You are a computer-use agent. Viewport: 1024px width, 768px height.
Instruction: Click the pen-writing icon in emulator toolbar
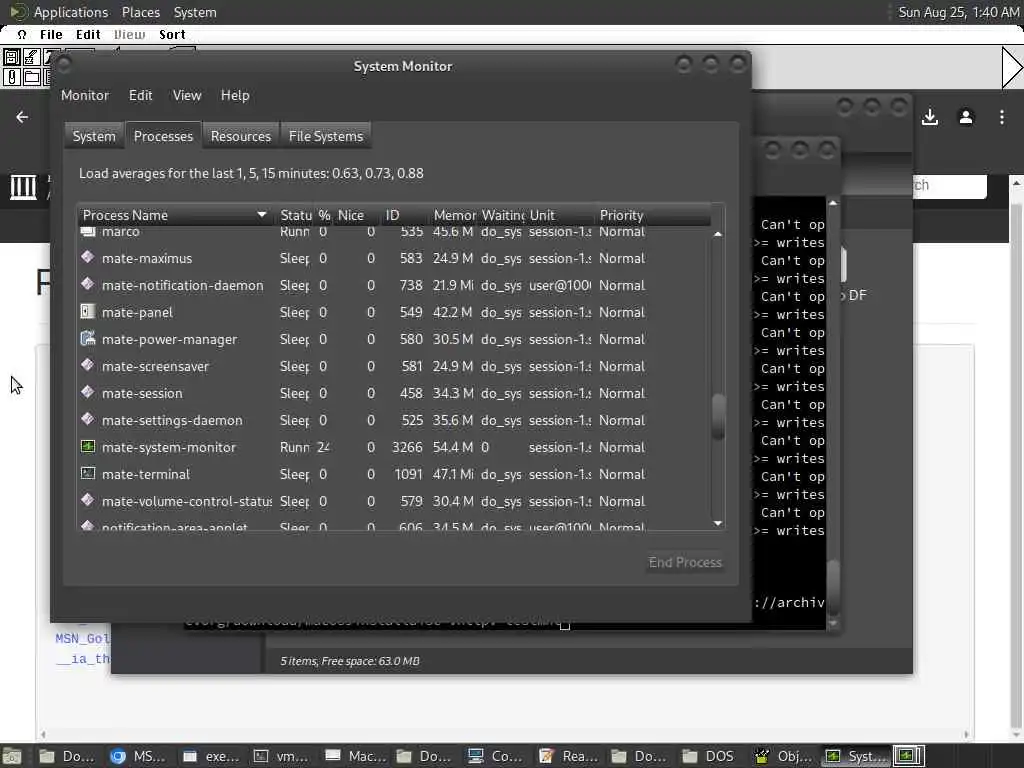pyautogui.click(x=31, y=57)
